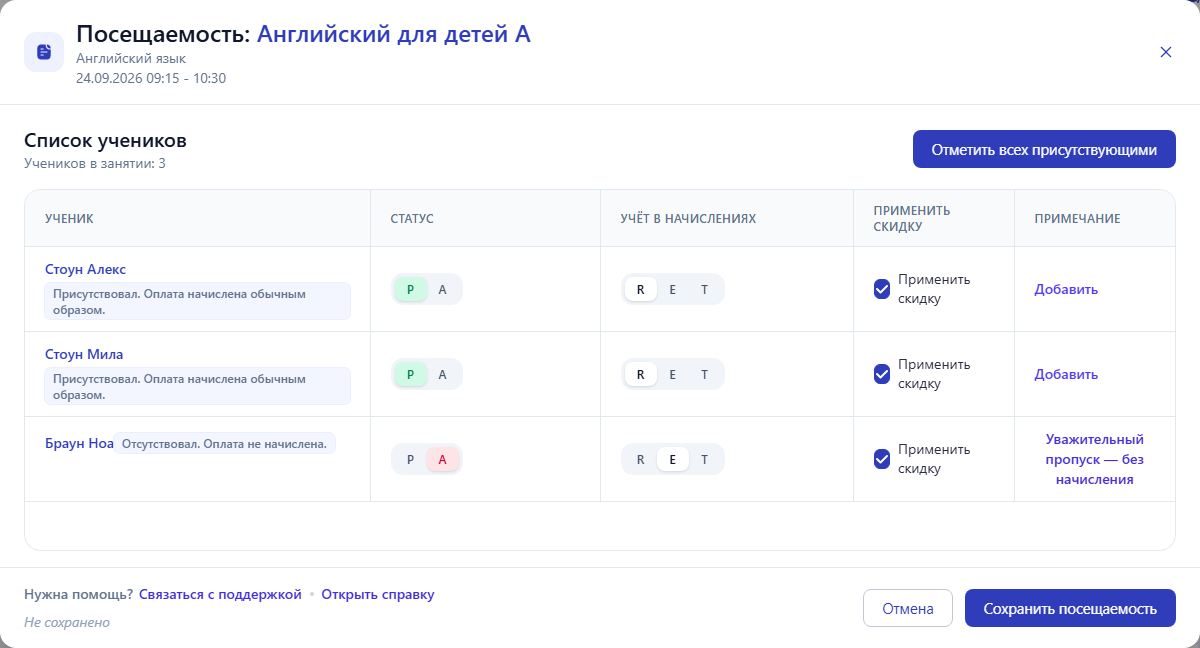Click the 'Применить скидку' column header
The width and height of the screenshot is (1200, 648).
click(x=912, y=218)
